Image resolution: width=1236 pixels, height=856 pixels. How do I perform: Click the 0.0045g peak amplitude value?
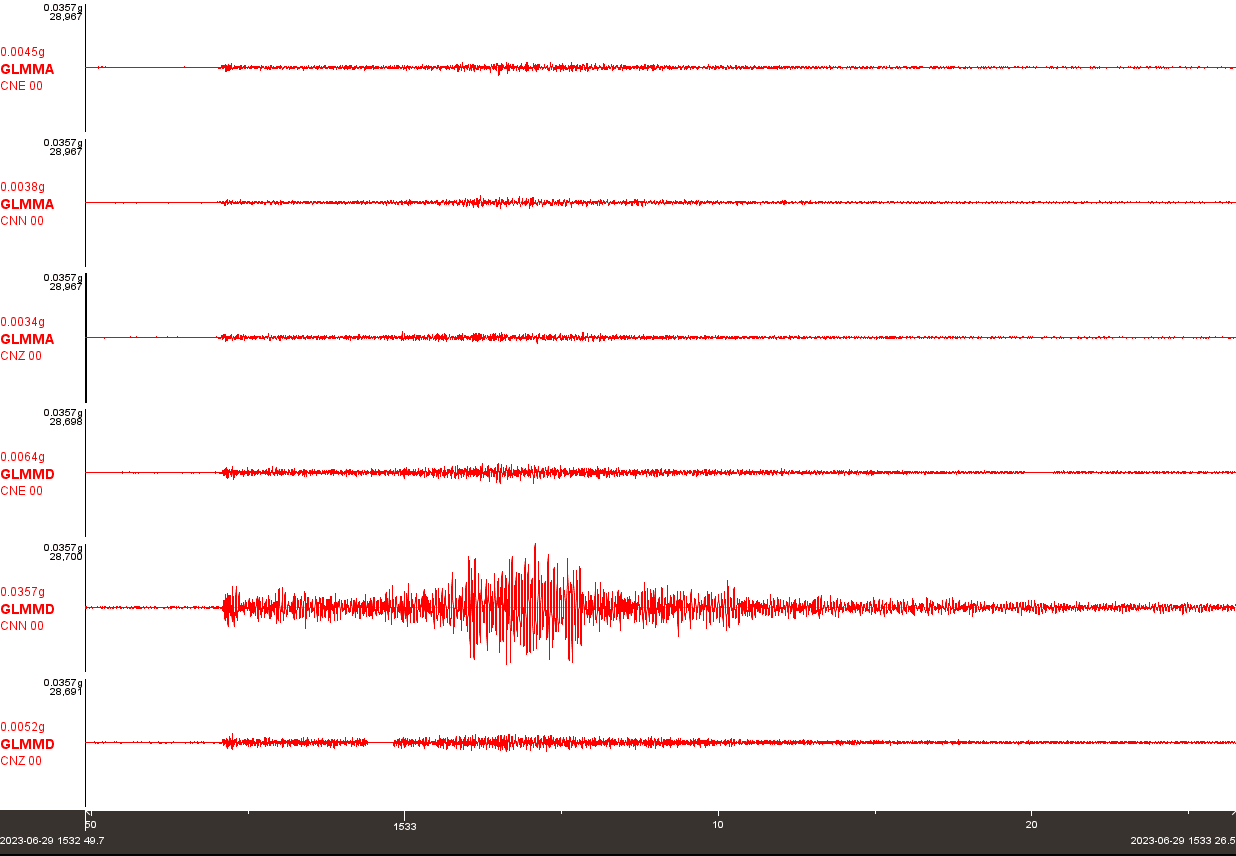pos(22,52)
